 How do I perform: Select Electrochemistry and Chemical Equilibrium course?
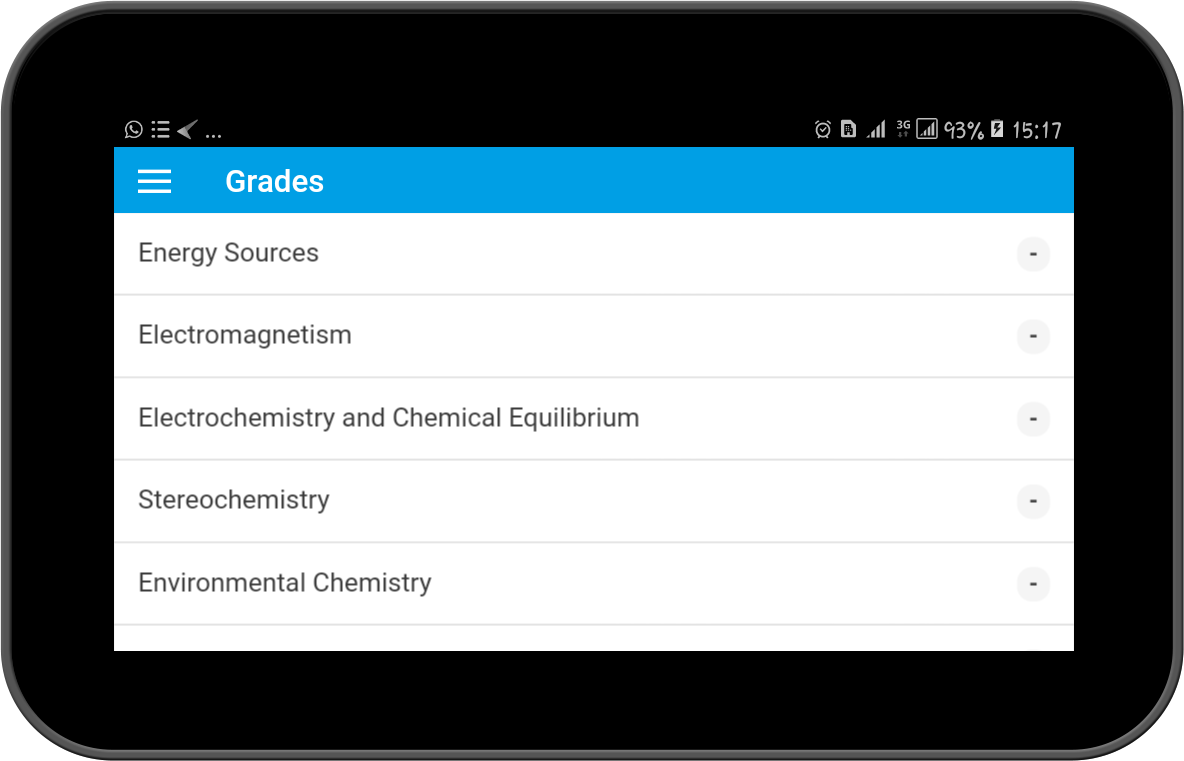click(389, 418)
